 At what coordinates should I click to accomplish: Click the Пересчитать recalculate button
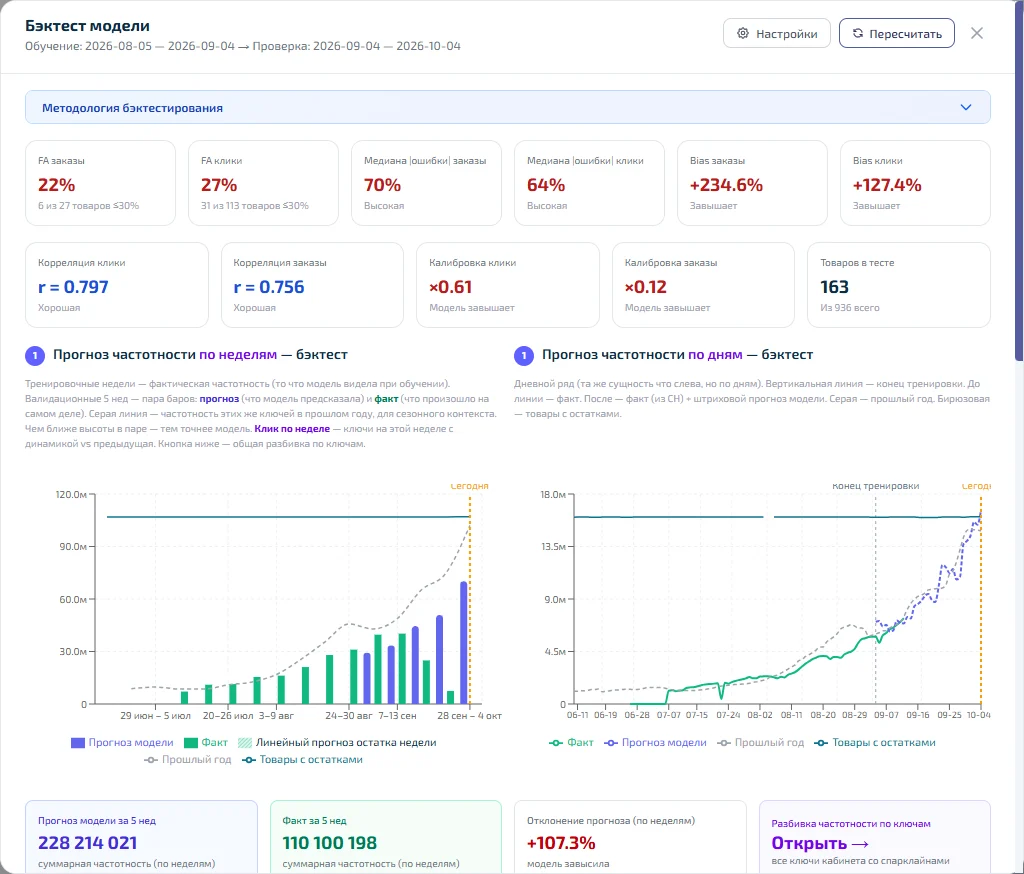[897, 33]
